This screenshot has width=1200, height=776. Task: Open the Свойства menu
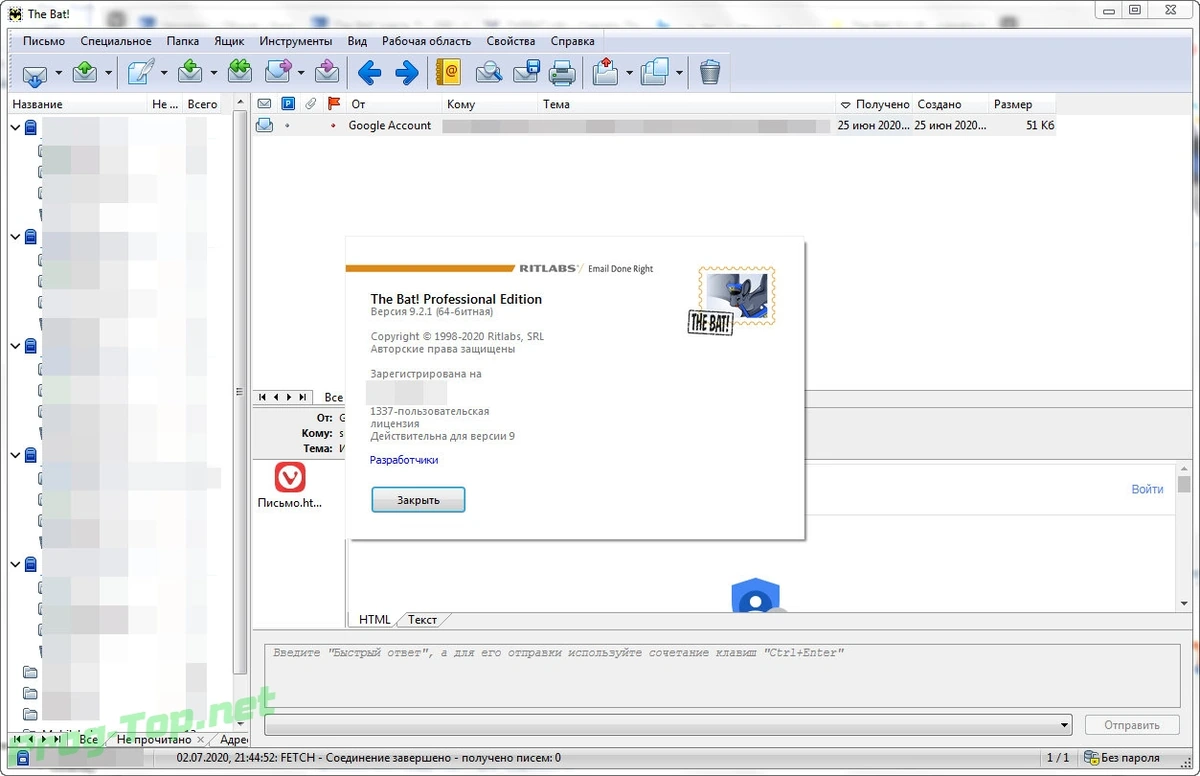511,41
